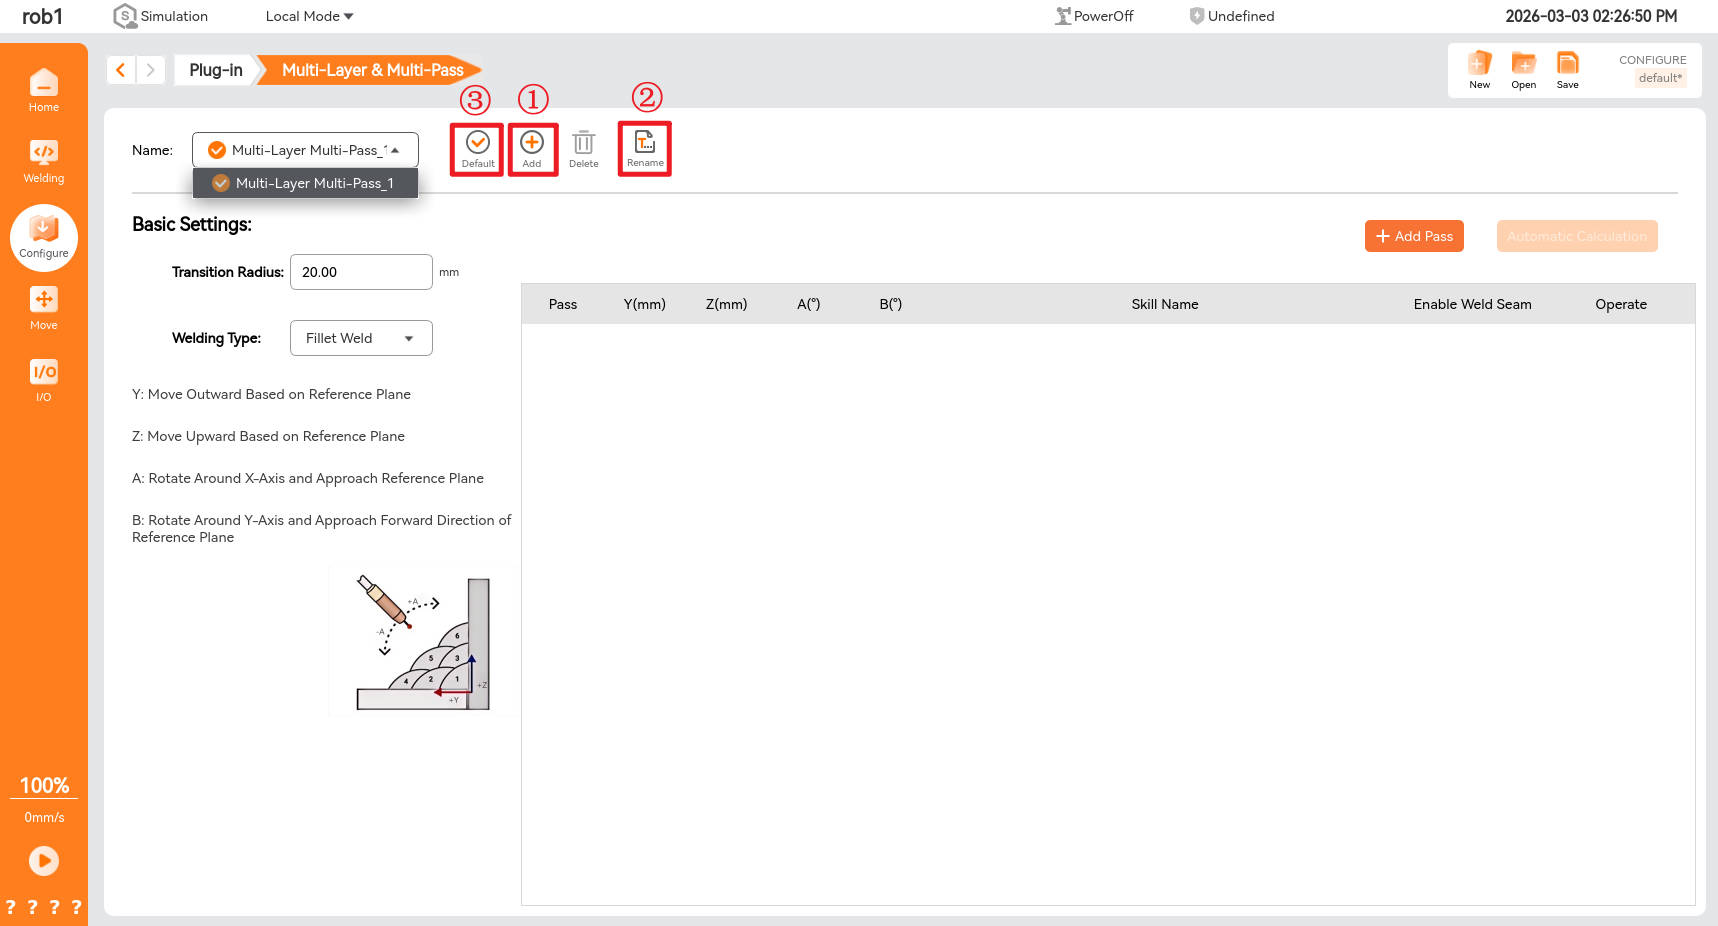Click the Plug-in breadcrumb tab
Viewport: 1718px width, 926px height.
(x=215, y=70)
